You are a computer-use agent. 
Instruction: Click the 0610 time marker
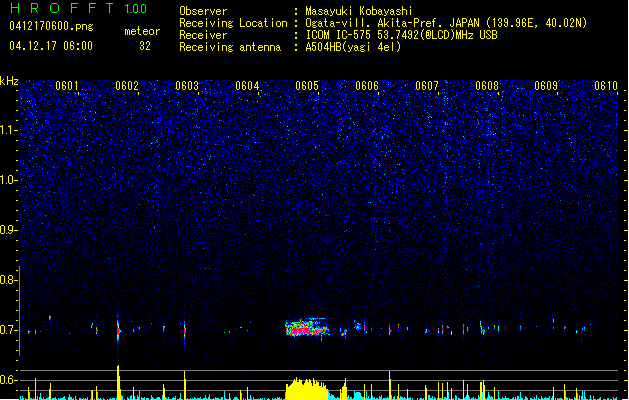click(x=606, y=86)
